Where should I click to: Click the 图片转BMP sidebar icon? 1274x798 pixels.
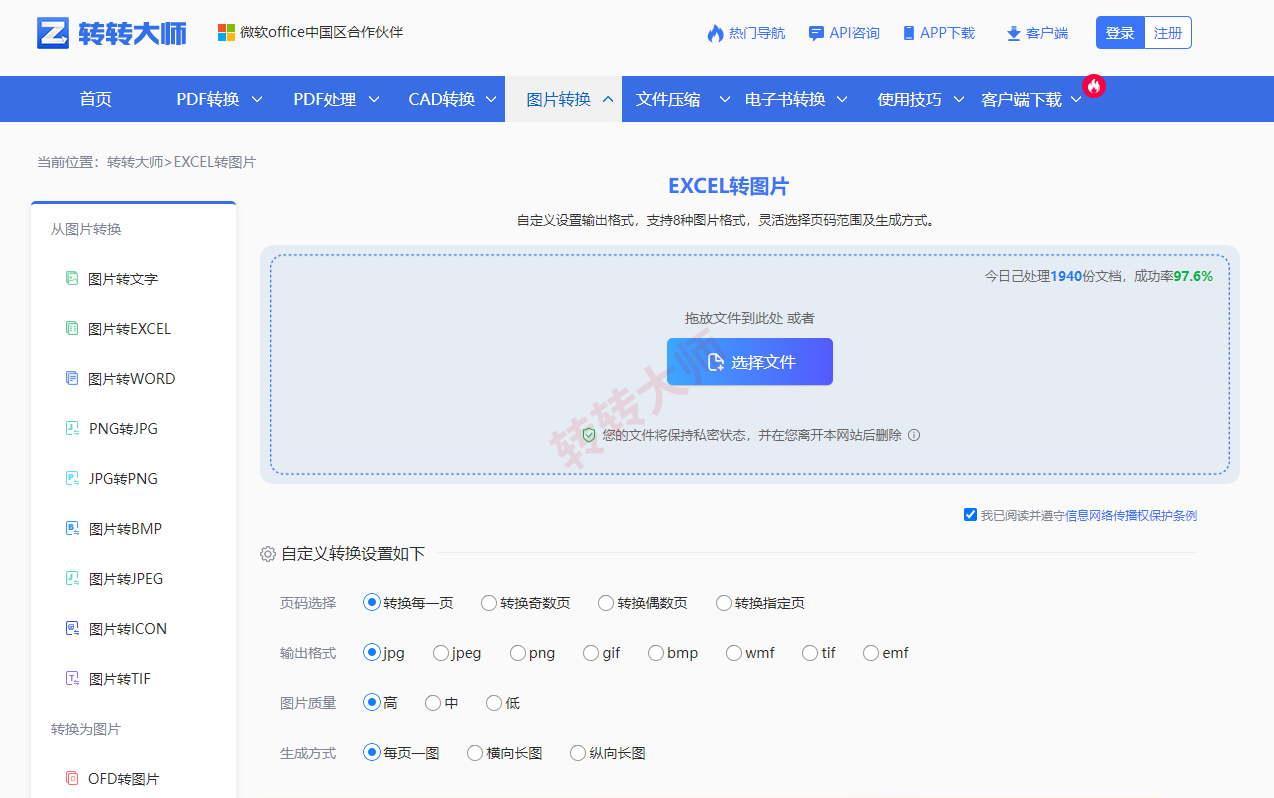point(72,528)
